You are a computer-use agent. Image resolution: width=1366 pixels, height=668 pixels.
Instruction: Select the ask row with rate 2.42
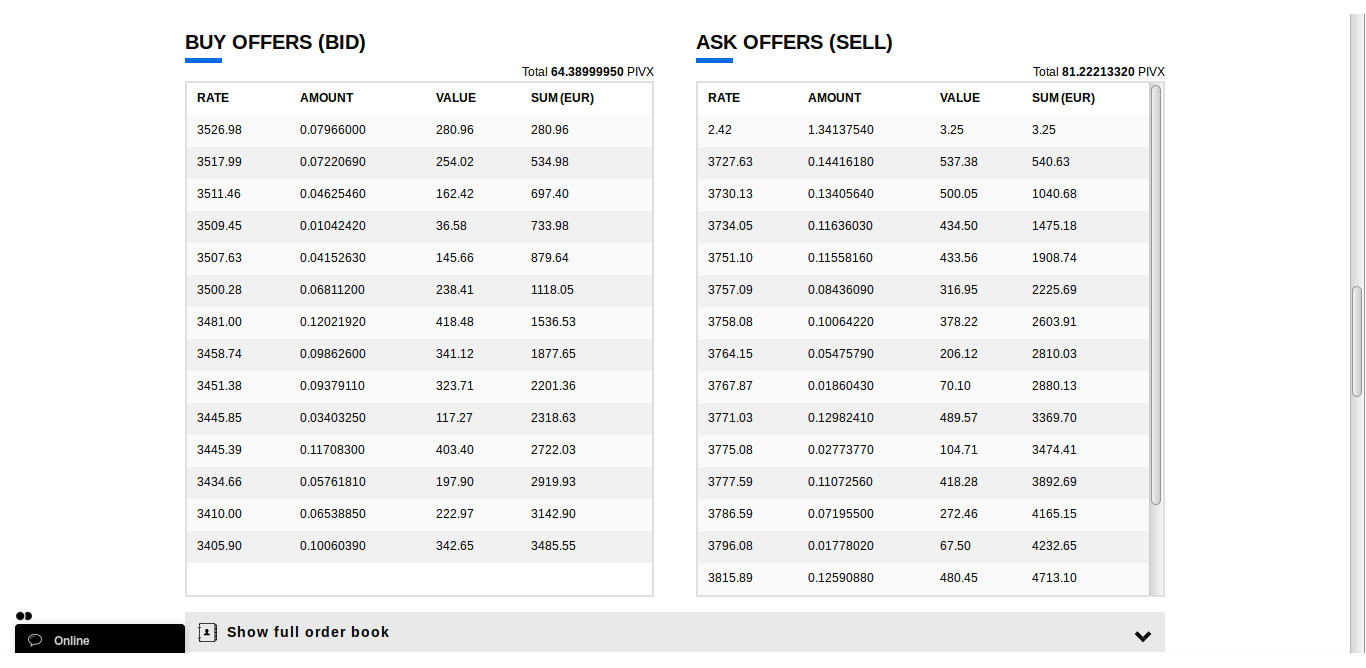click(x=923, y=130)
